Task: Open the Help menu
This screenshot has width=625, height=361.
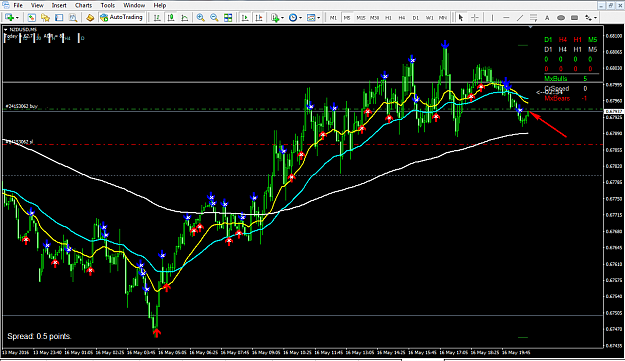Action: point(159,5)
